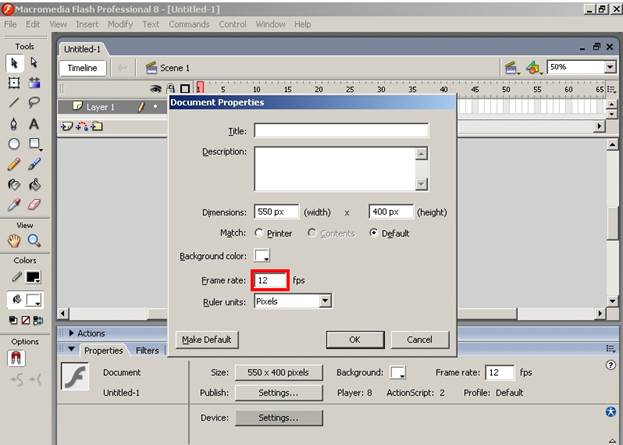Open the Edit Scene clapper menu
623x445 pixels.
point(511,68)
